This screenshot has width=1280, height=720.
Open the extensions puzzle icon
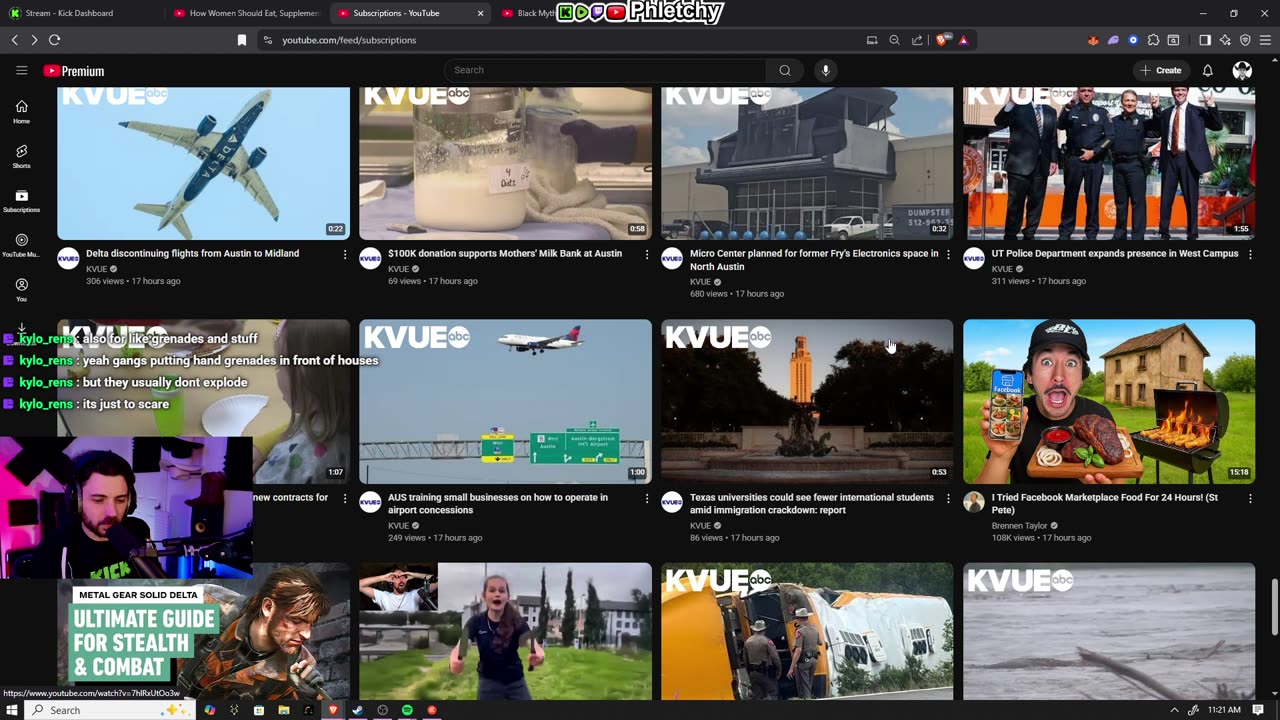coord(1153,40)
